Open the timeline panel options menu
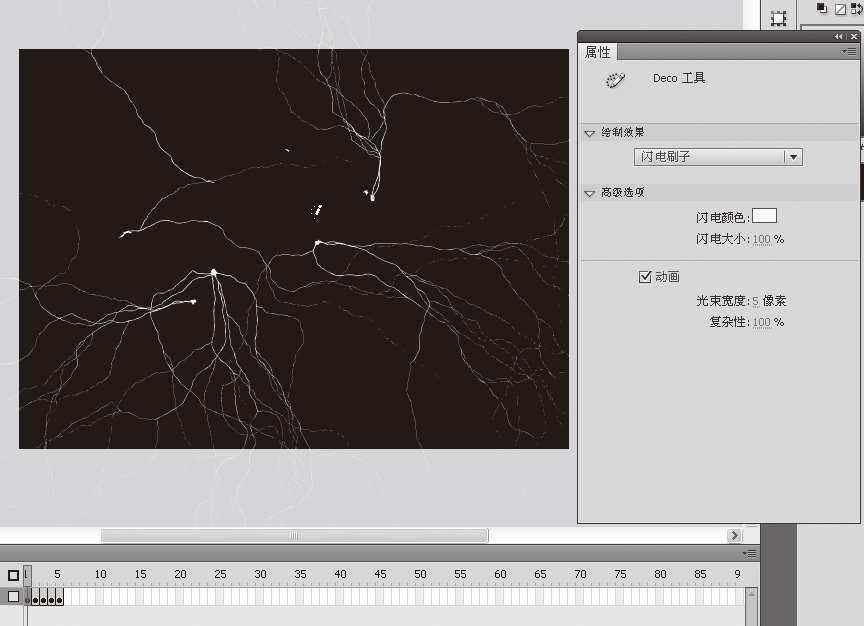This screenshot has width=864, height=626. (749, 553)
